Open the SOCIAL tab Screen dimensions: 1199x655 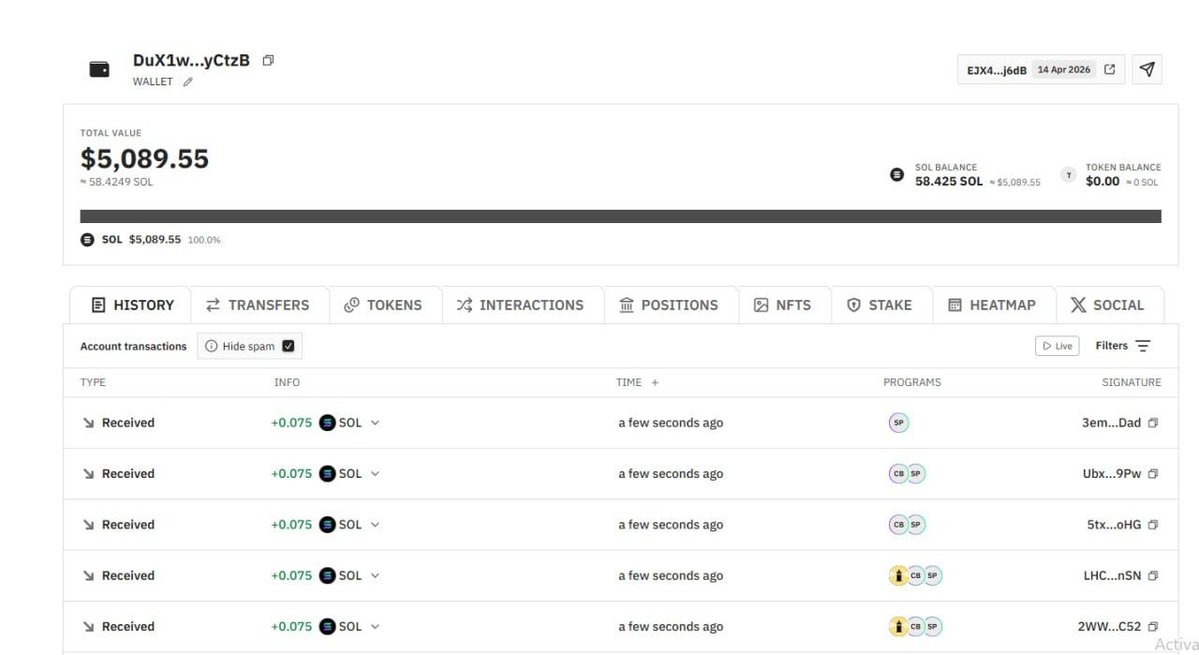1110,305
